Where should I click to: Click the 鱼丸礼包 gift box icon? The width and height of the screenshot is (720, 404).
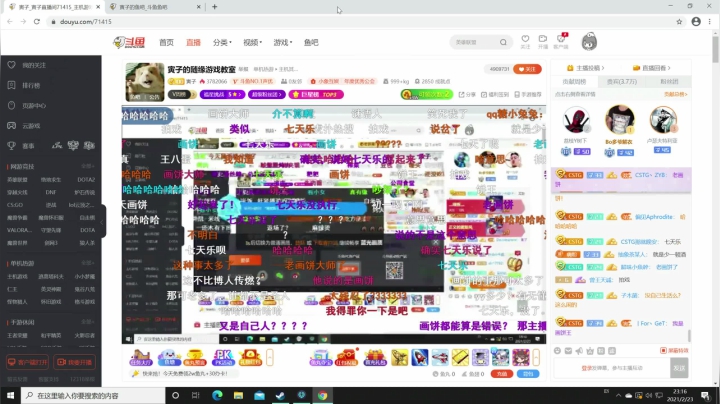[374, 357]
